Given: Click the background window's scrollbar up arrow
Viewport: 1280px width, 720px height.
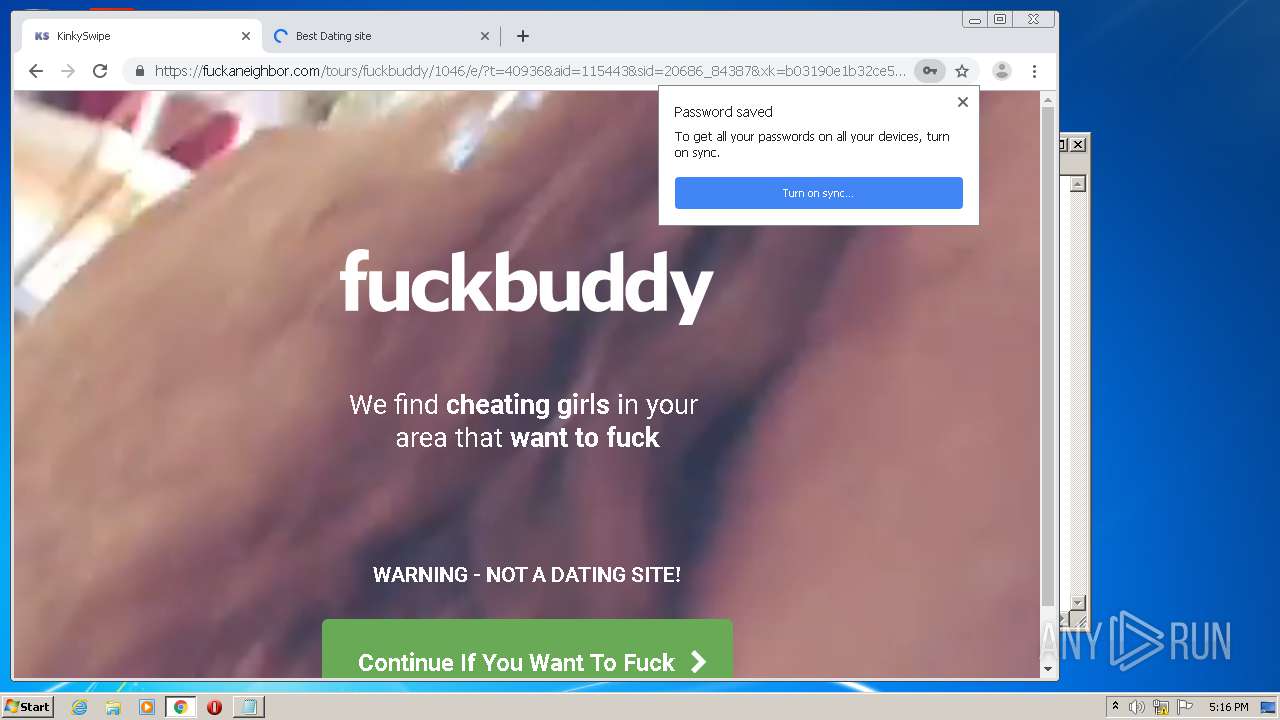Looking at the screenshot, I should [1078, 184].
